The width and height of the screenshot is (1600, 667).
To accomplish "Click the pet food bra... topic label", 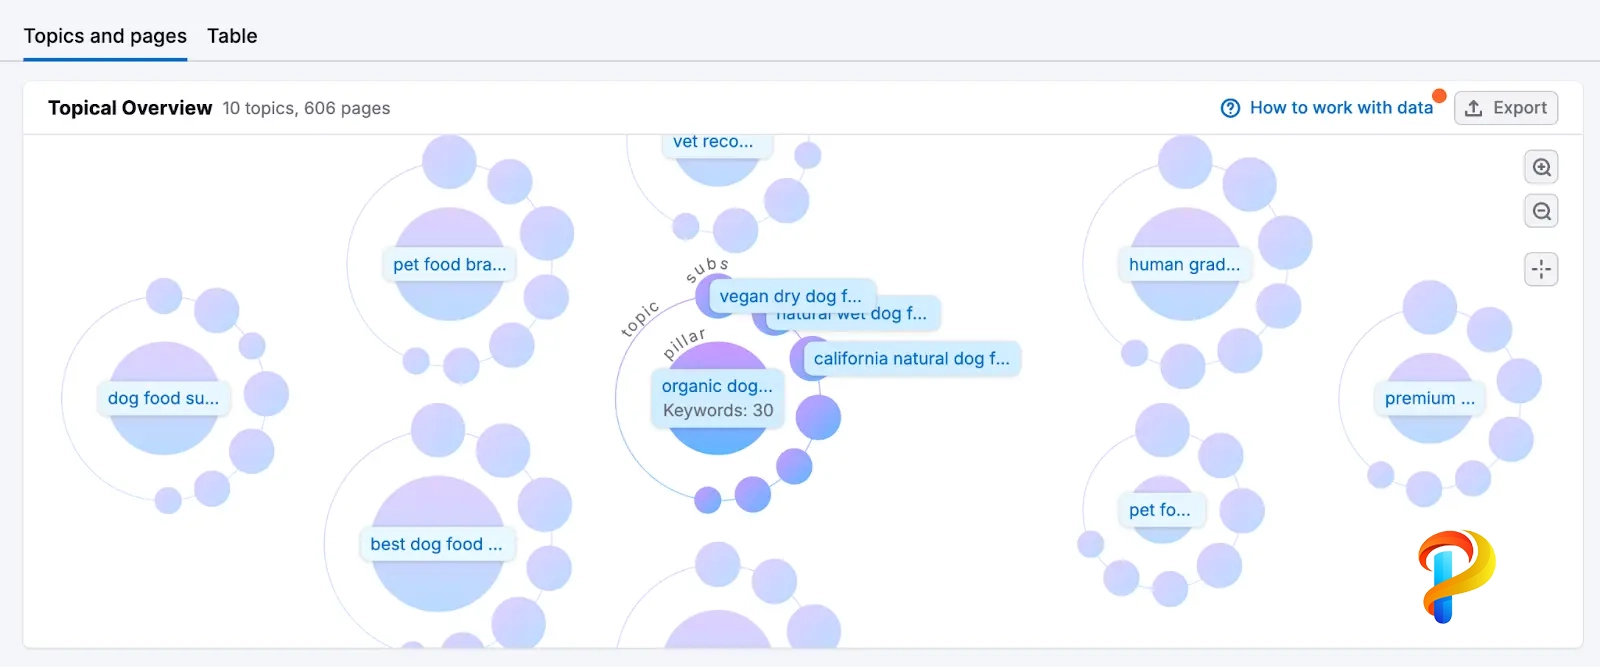I will coord(449,265).
